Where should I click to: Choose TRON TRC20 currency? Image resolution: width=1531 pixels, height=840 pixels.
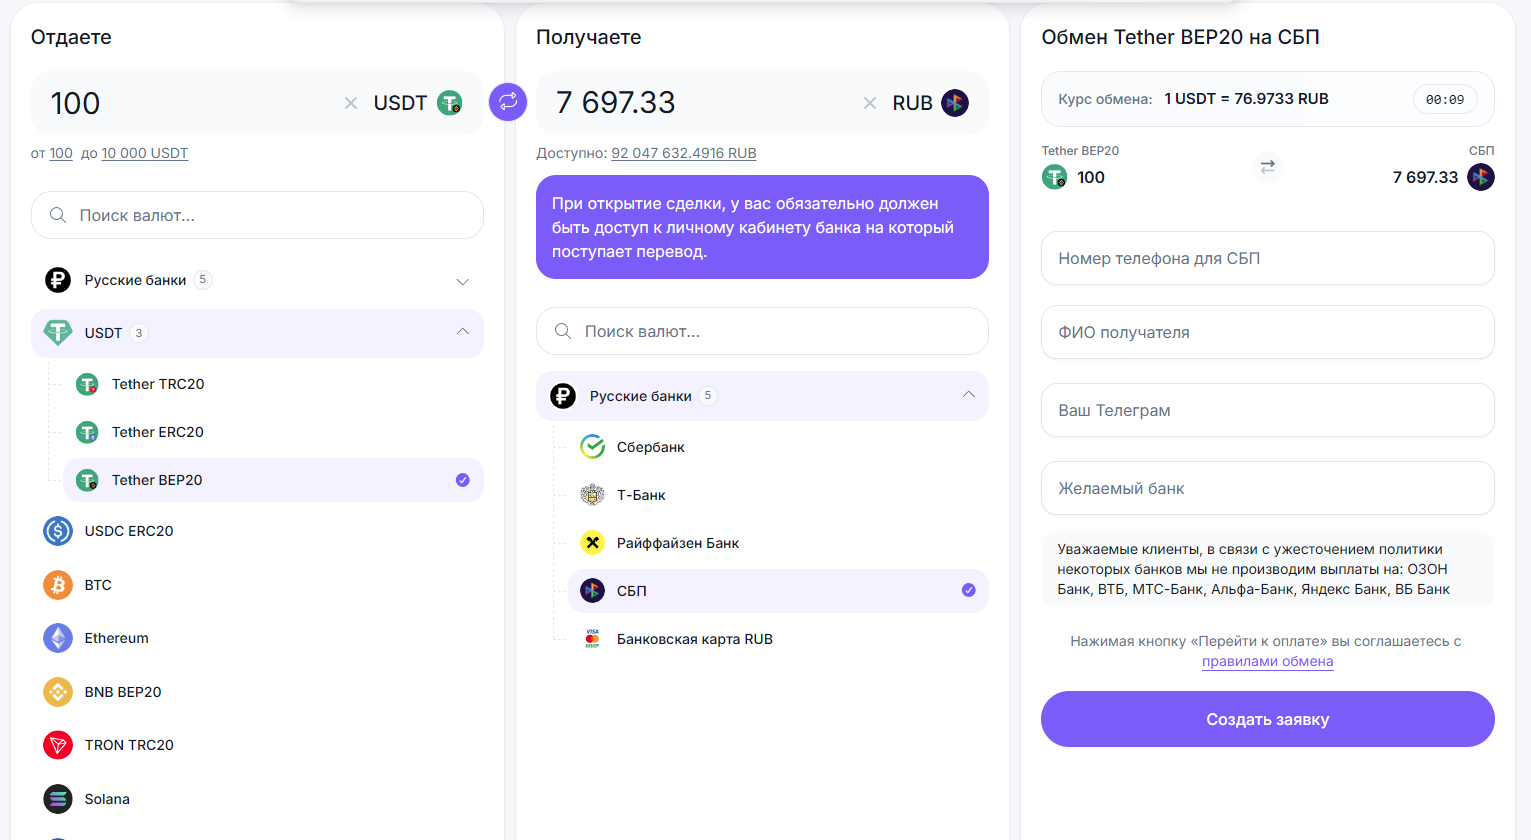tap(257, 745)
